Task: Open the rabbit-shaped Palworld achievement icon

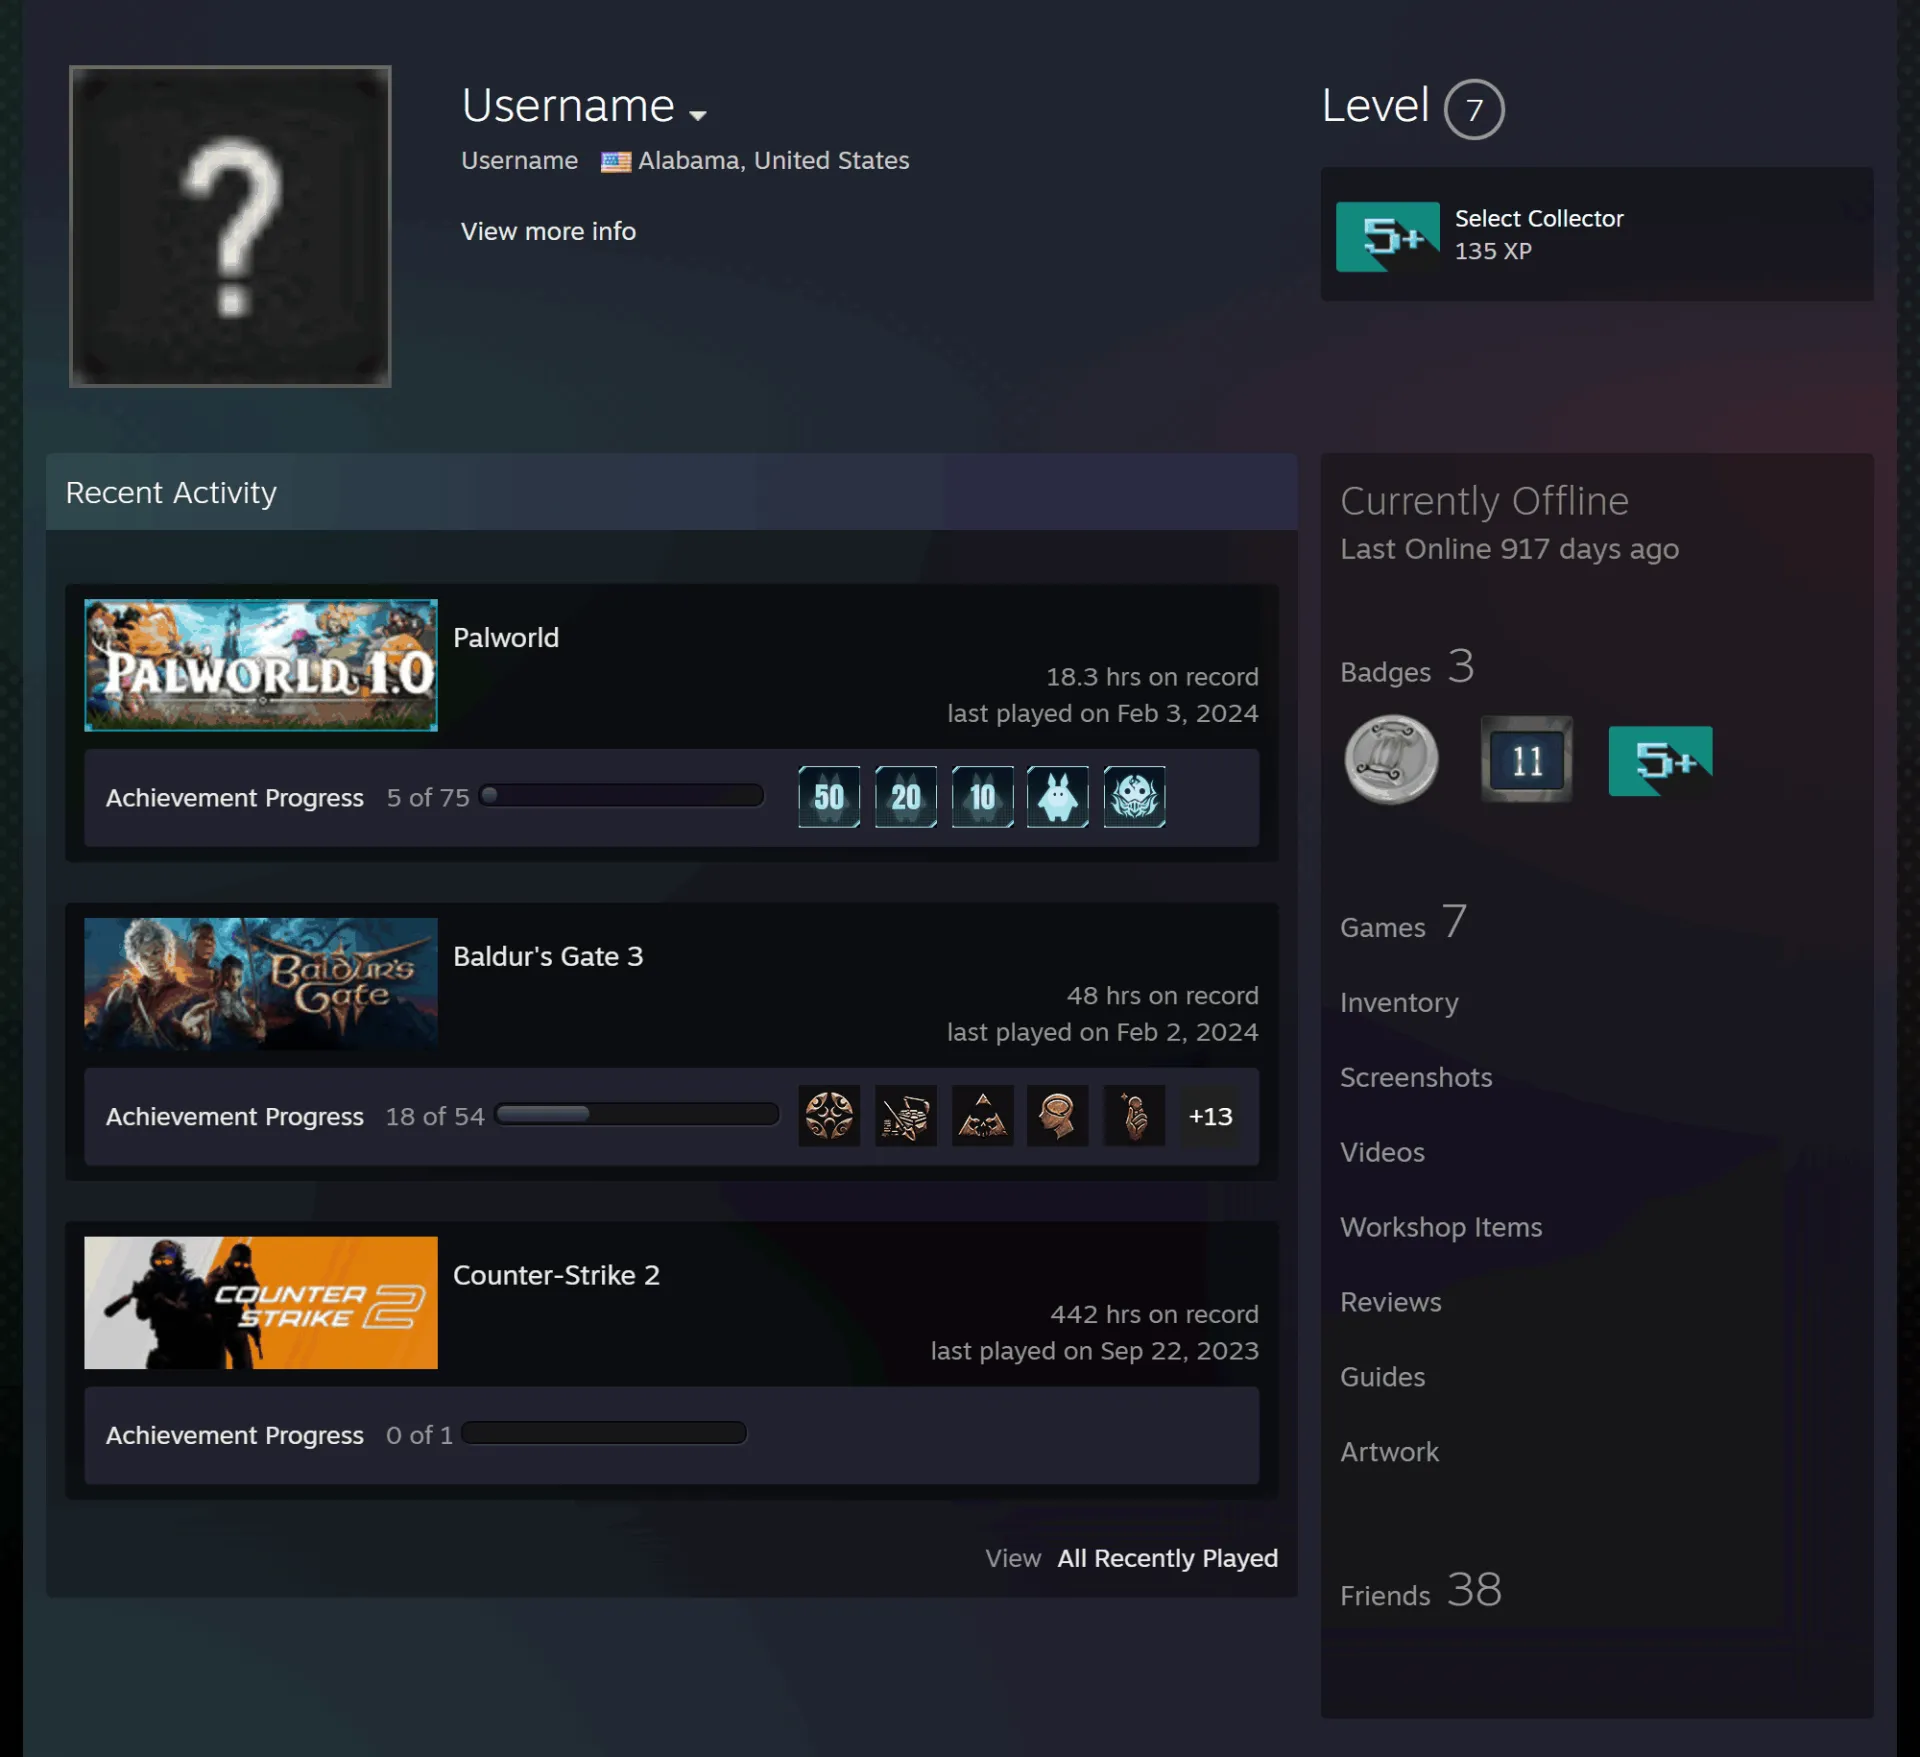Action: point(1058,797)
